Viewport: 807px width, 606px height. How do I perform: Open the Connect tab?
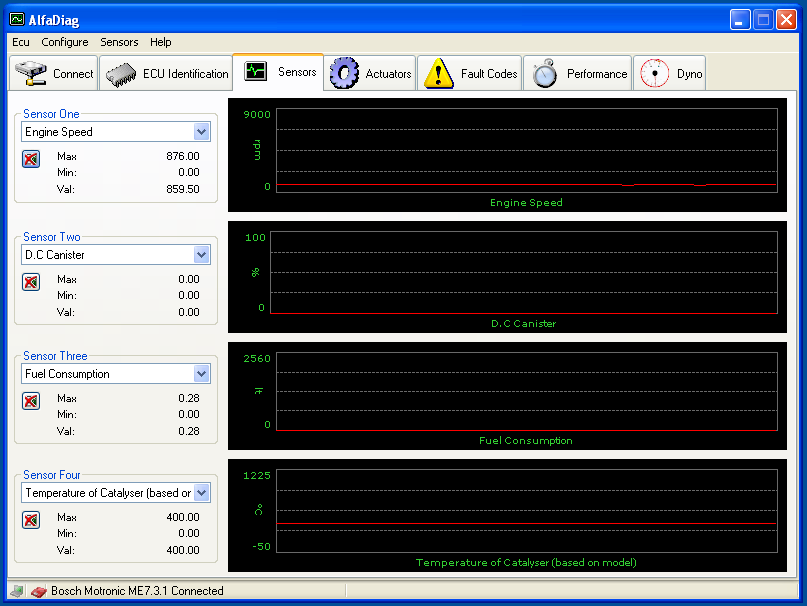(55, 74)
